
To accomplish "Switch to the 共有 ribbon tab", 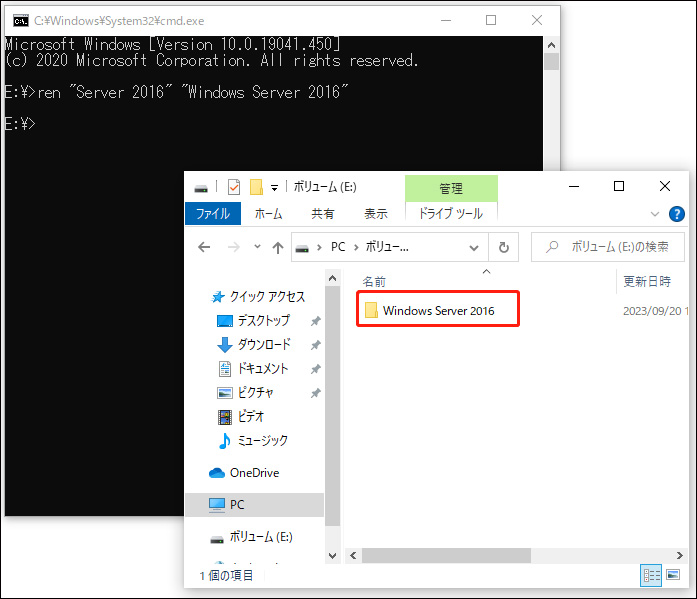I will (x=323, y=214).
